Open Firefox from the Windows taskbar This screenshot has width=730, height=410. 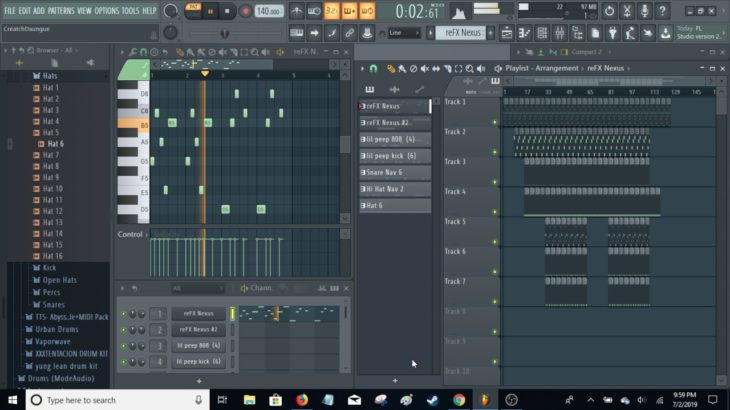coord(302,400)
